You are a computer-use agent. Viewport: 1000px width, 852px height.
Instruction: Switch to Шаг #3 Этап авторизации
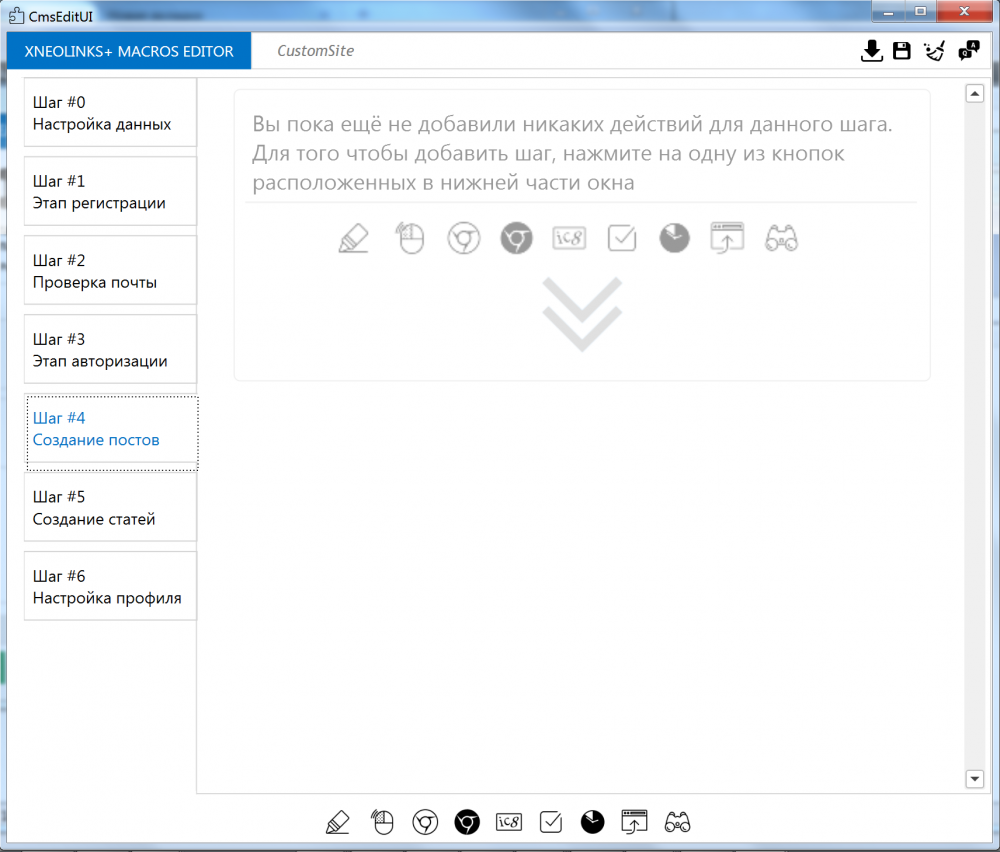[110, 349]
